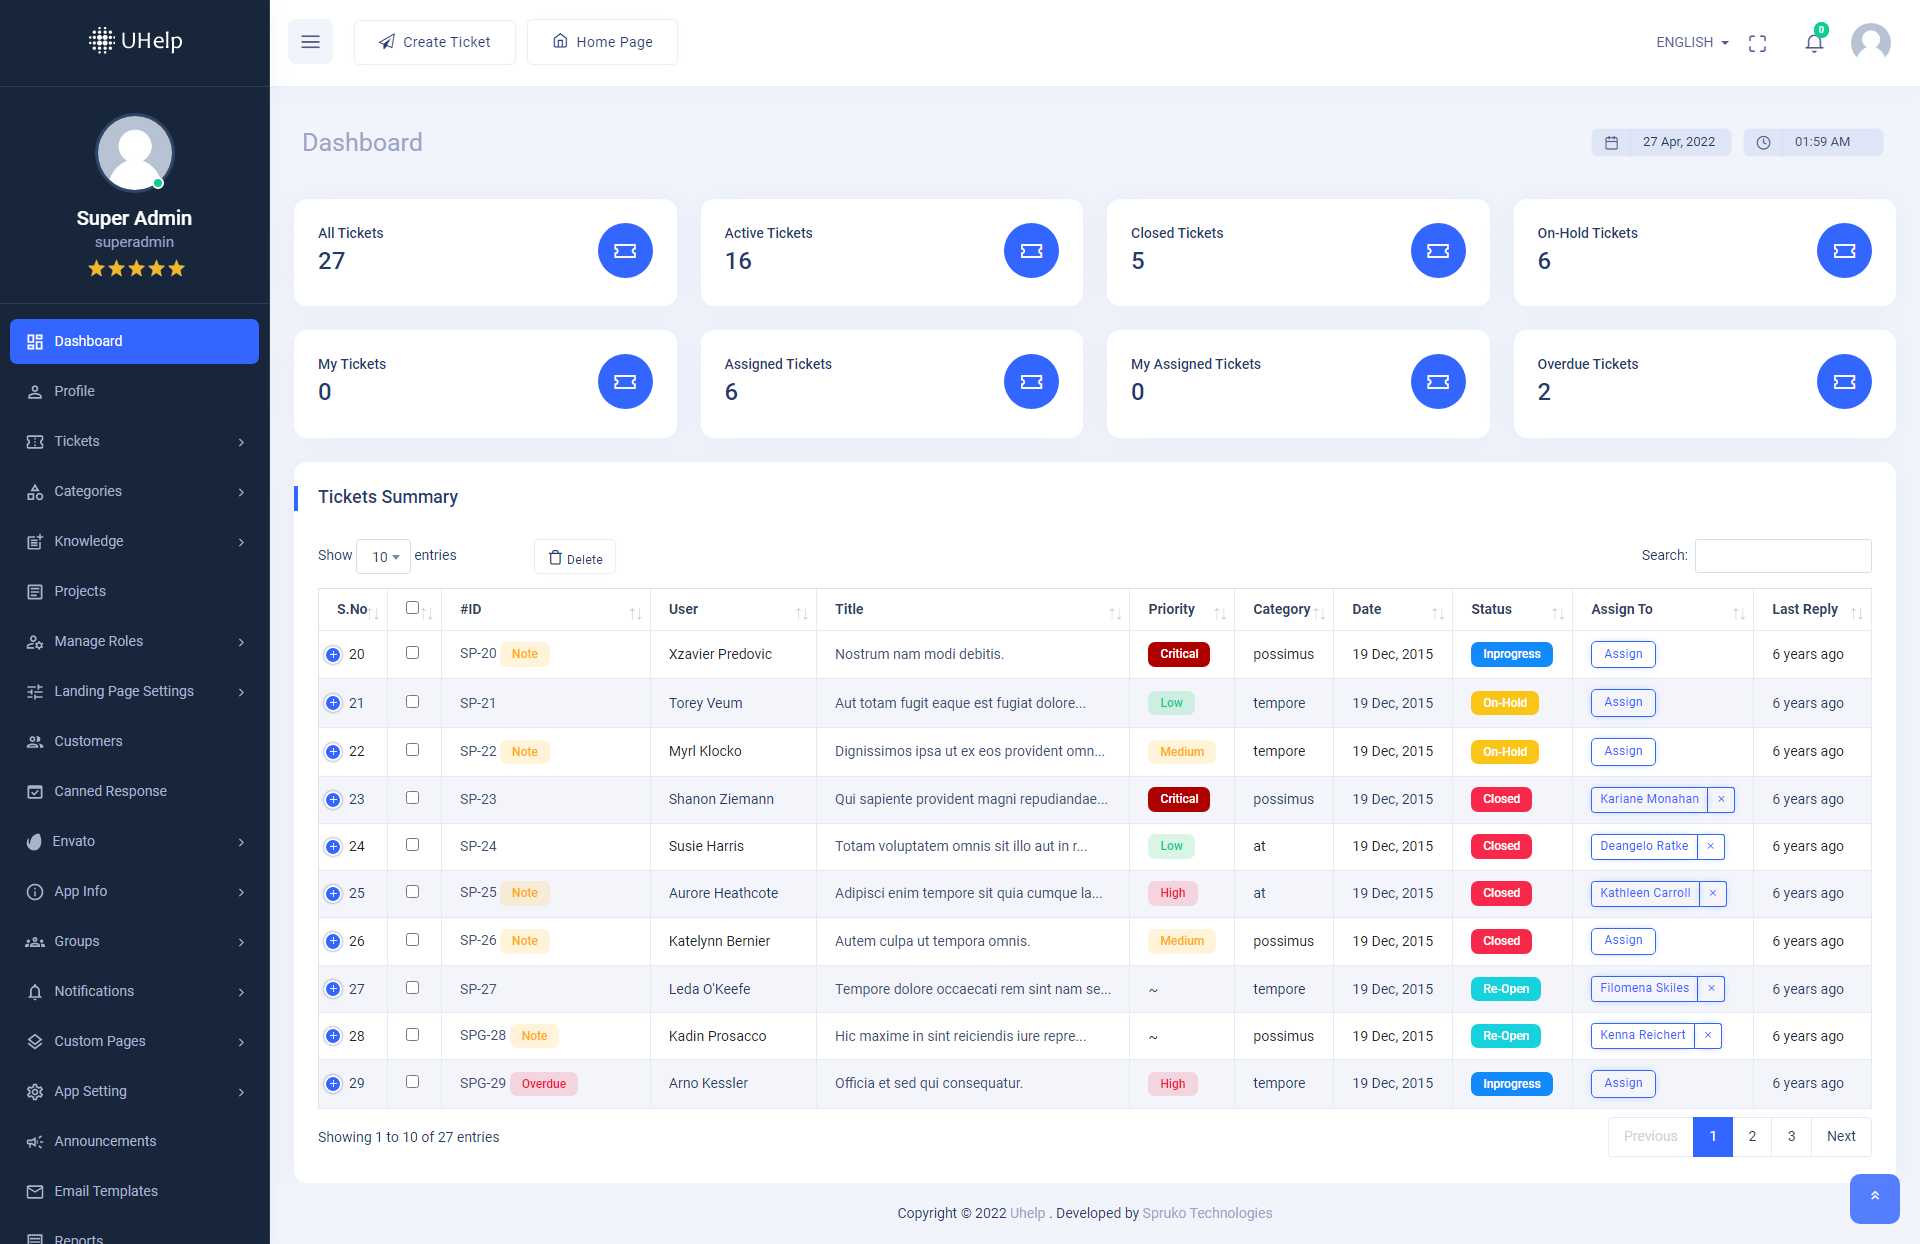Click the Create Ticket button

(x=435, y=42)
